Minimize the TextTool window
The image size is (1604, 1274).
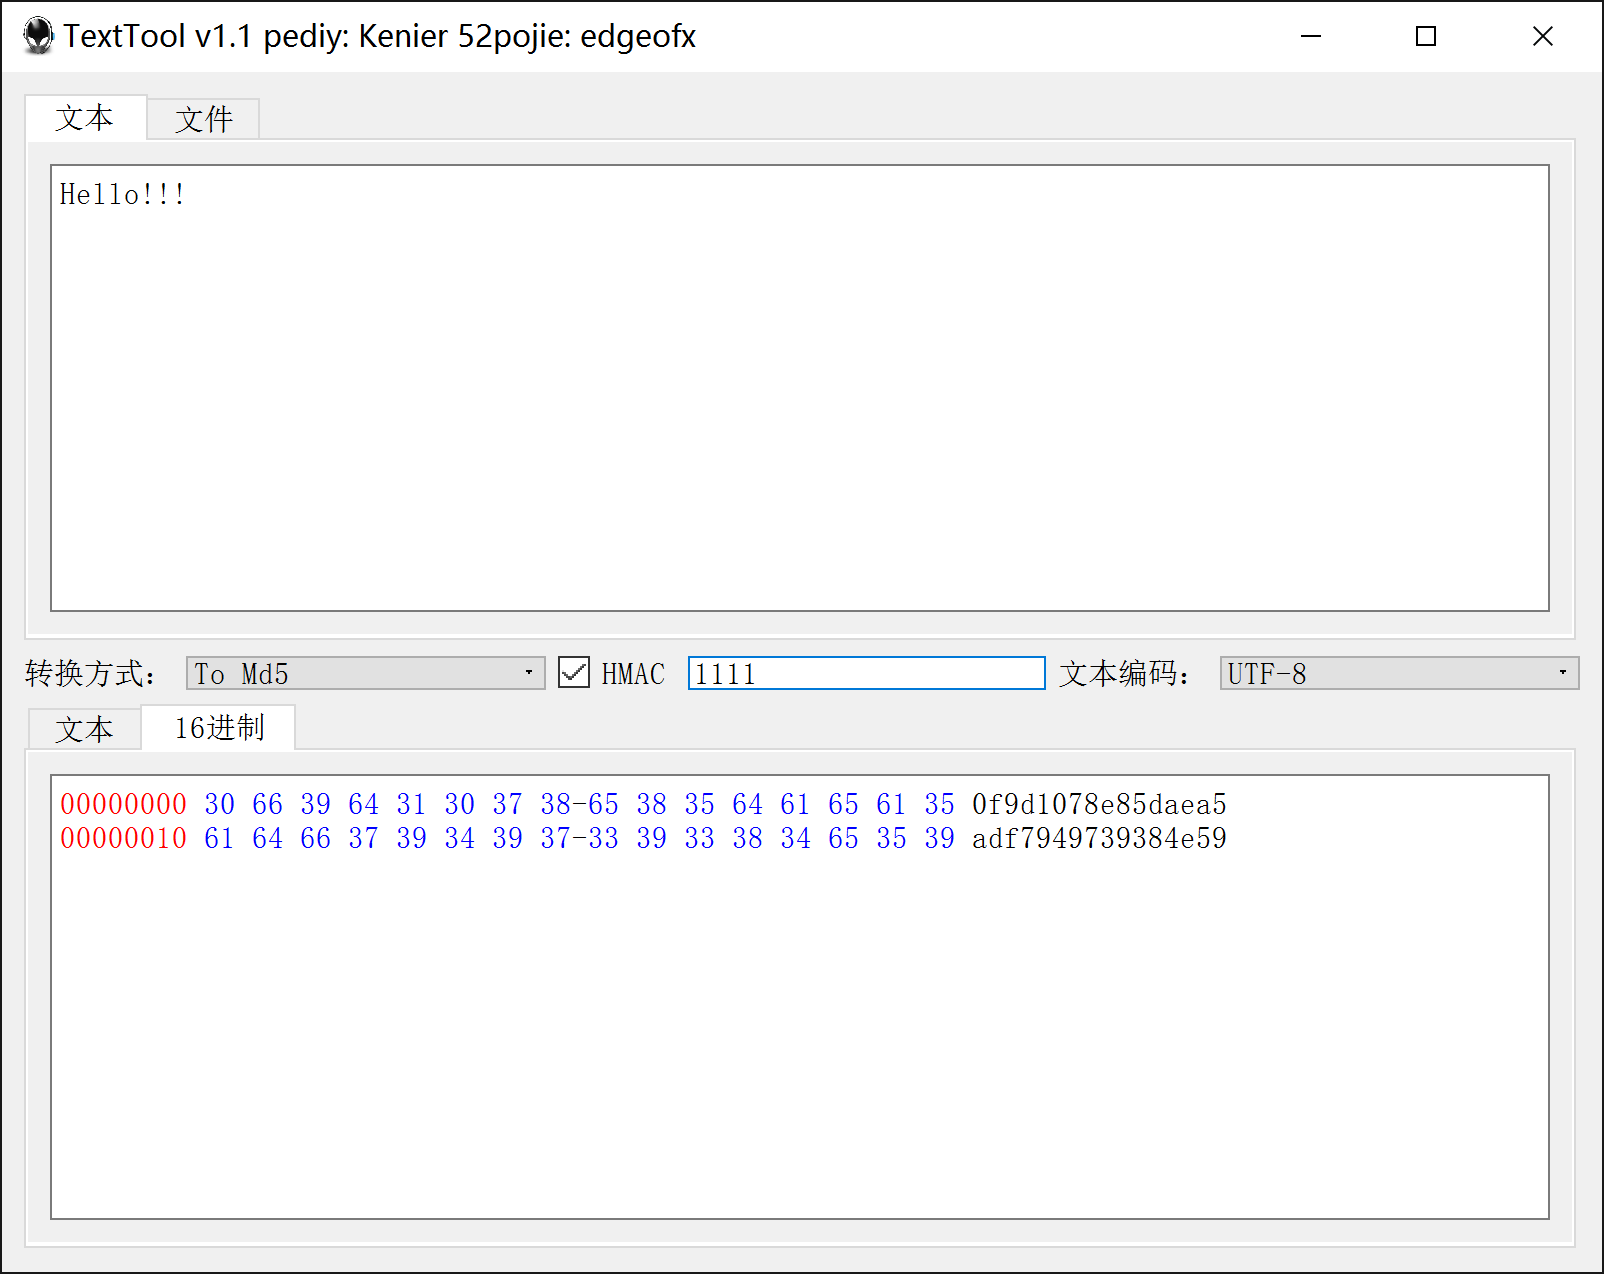tap(1311, 36)
